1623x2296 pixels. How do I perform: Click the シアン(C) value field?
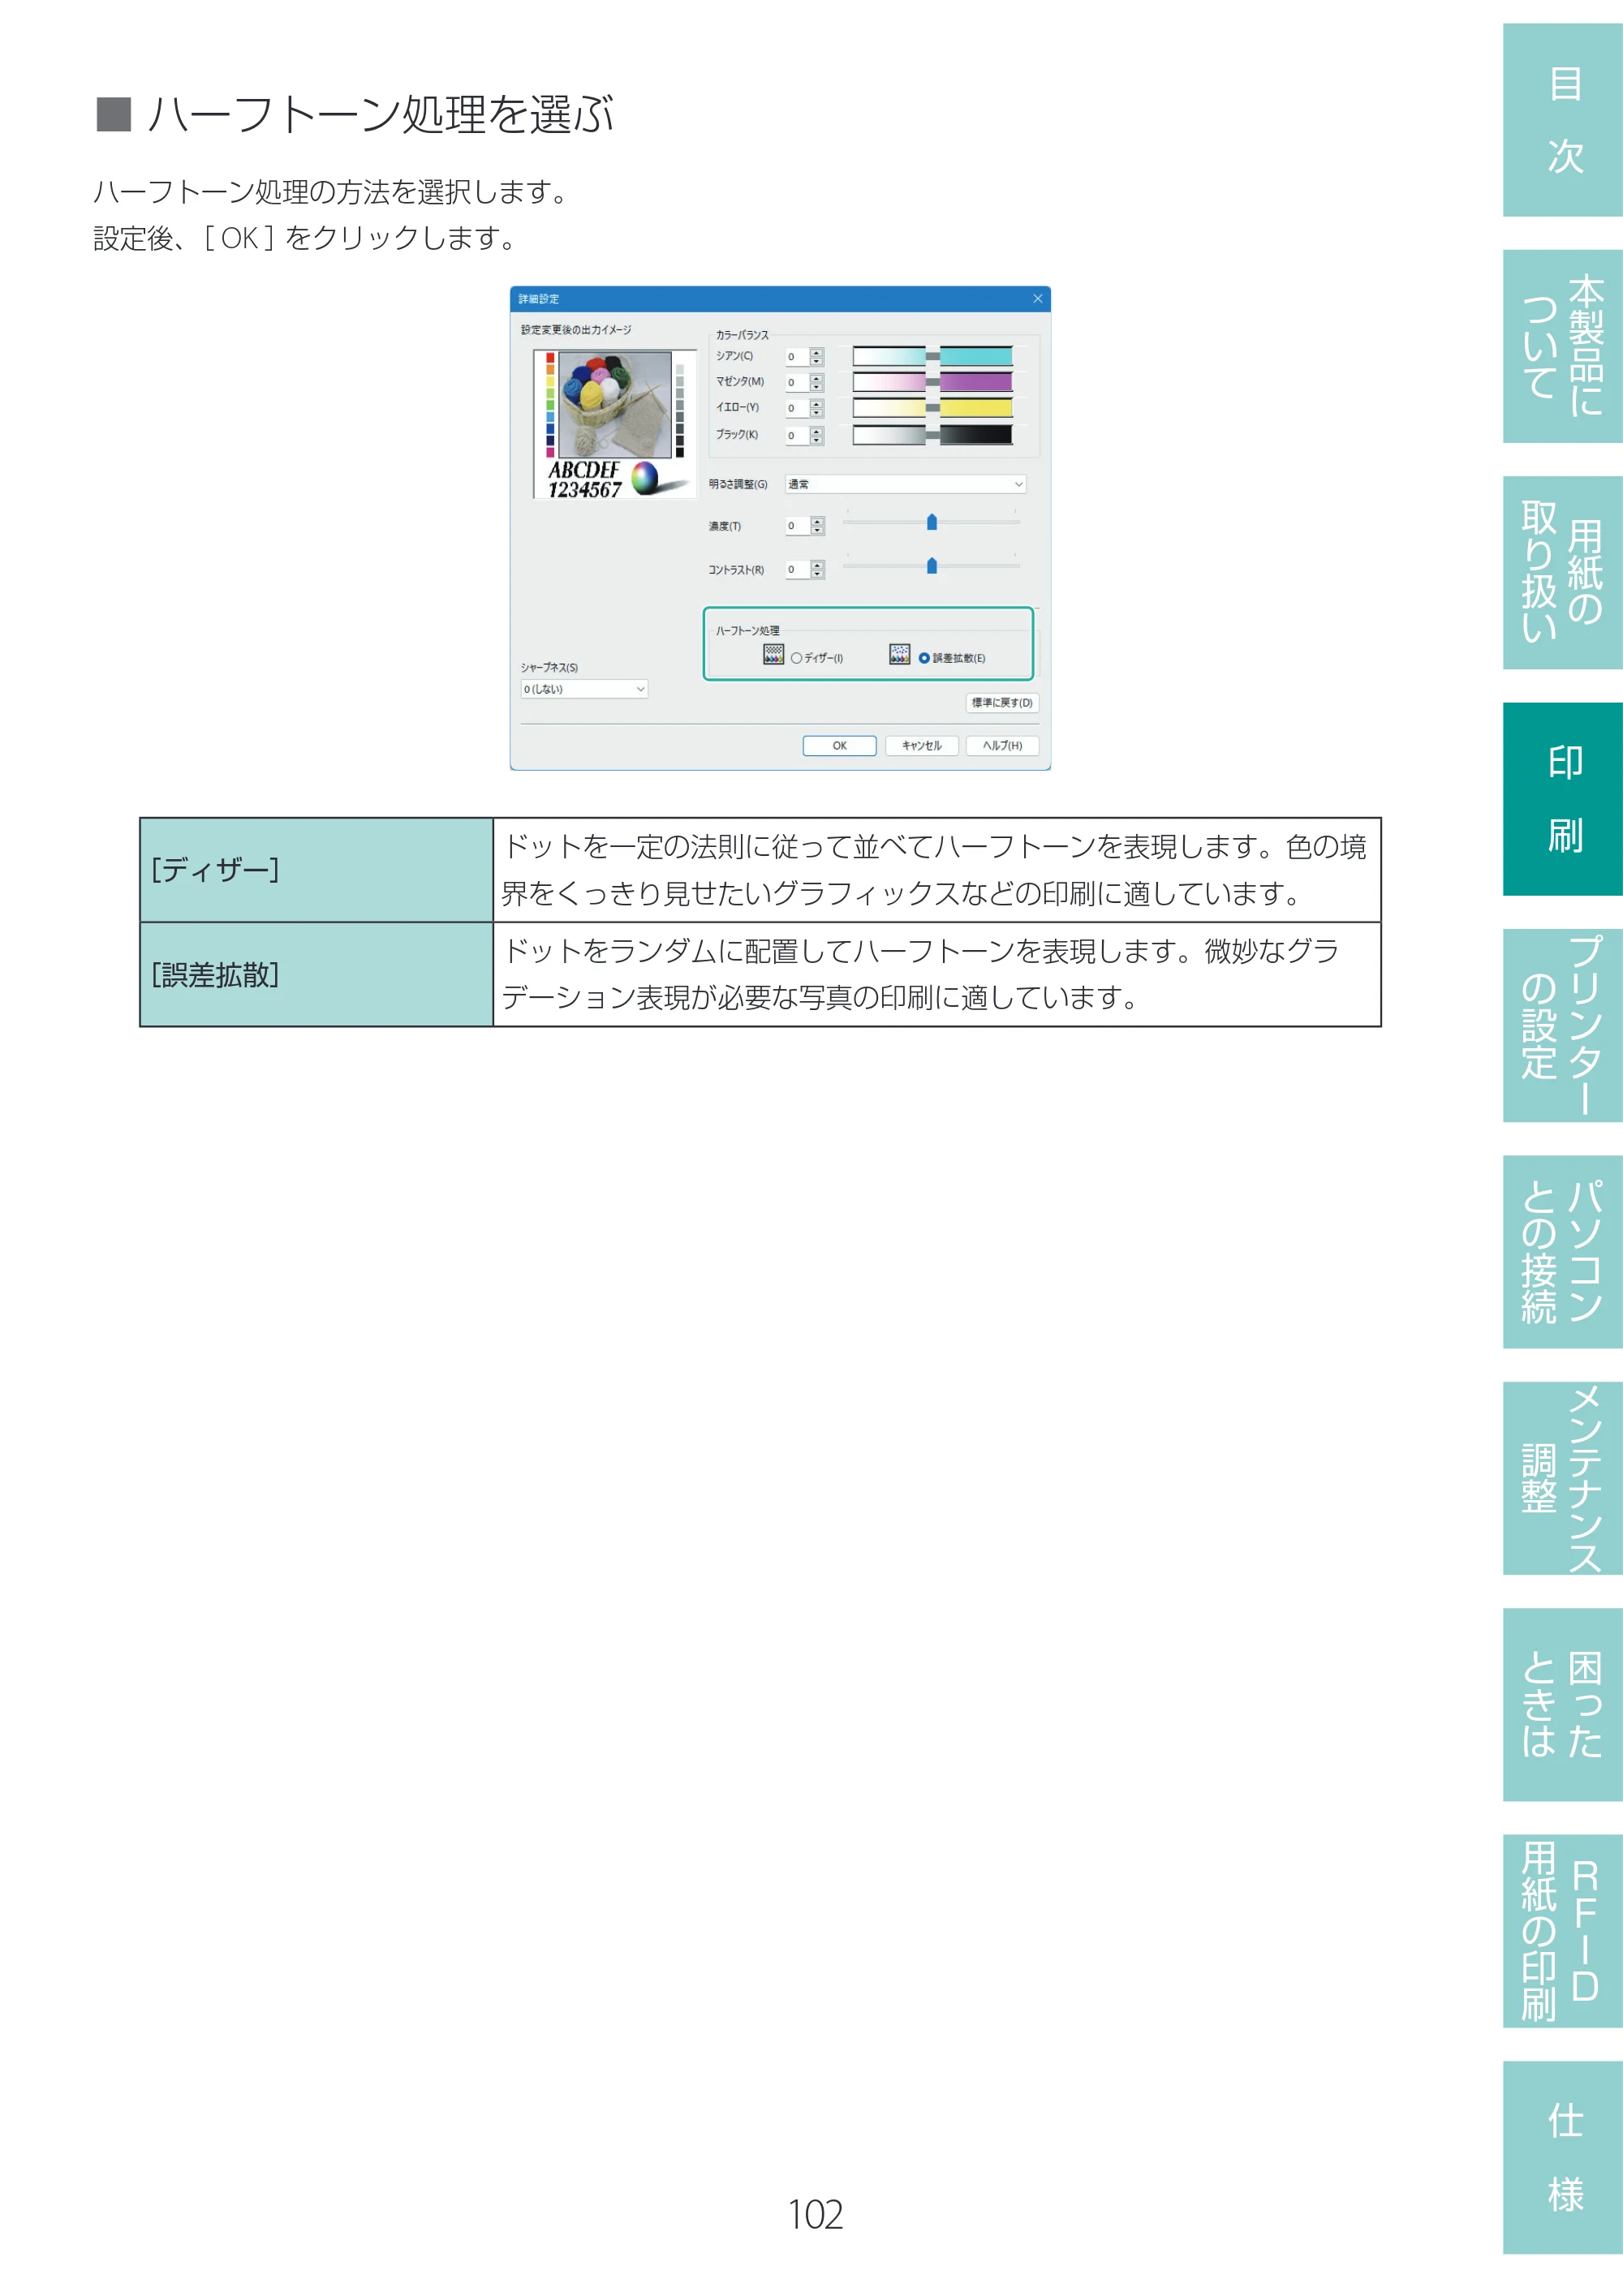797,357
